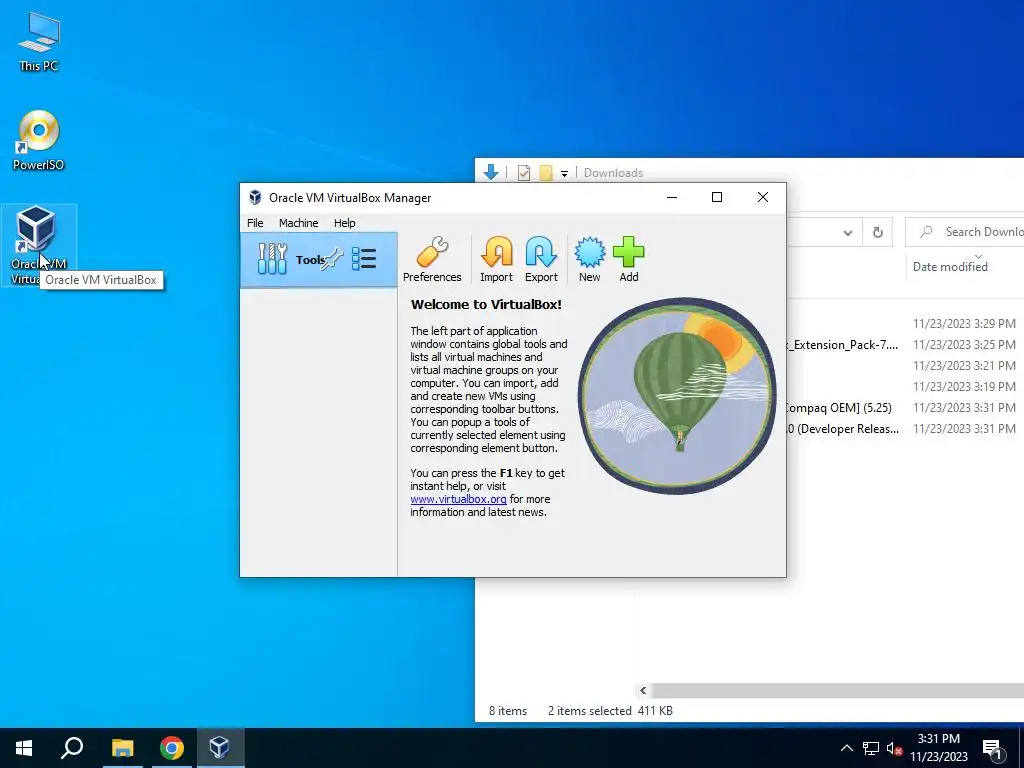Open Preferences in VirtualBox toolbar
The height and width of the screenshot is (768, 1024).
click(432, 260)
